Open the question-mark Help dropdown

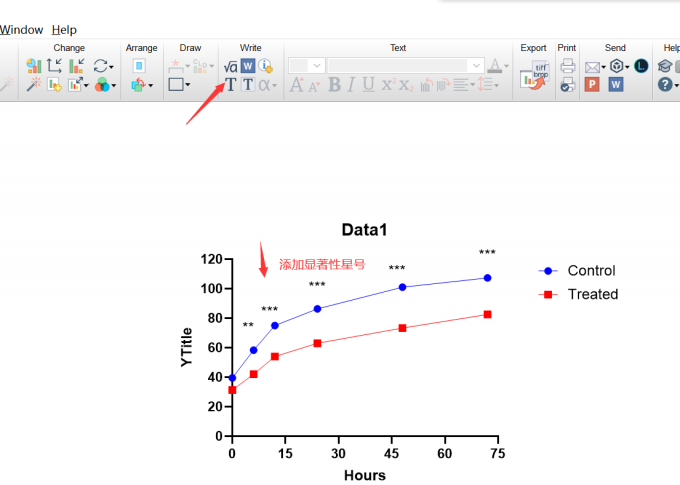pos(668,85)
